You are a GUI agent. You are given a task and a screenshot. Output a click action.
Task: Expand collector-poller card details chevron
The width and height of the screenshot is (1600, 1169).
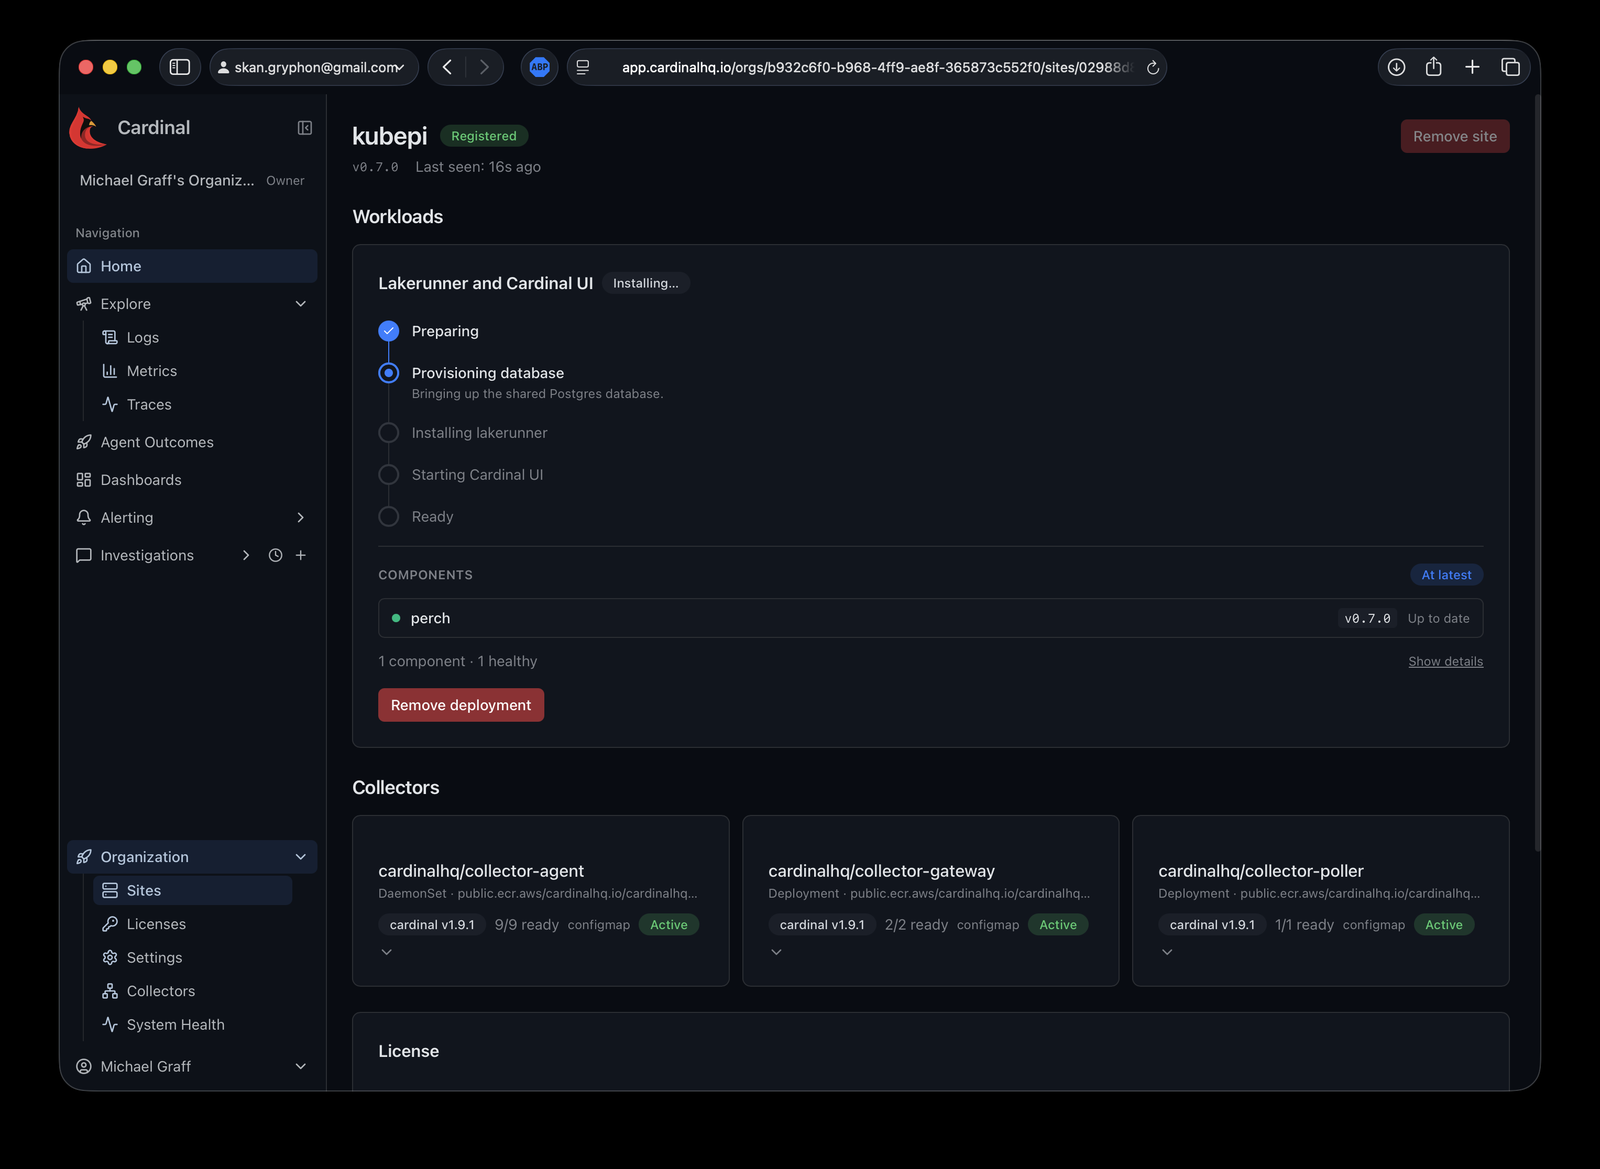(x=1167, y=952)
